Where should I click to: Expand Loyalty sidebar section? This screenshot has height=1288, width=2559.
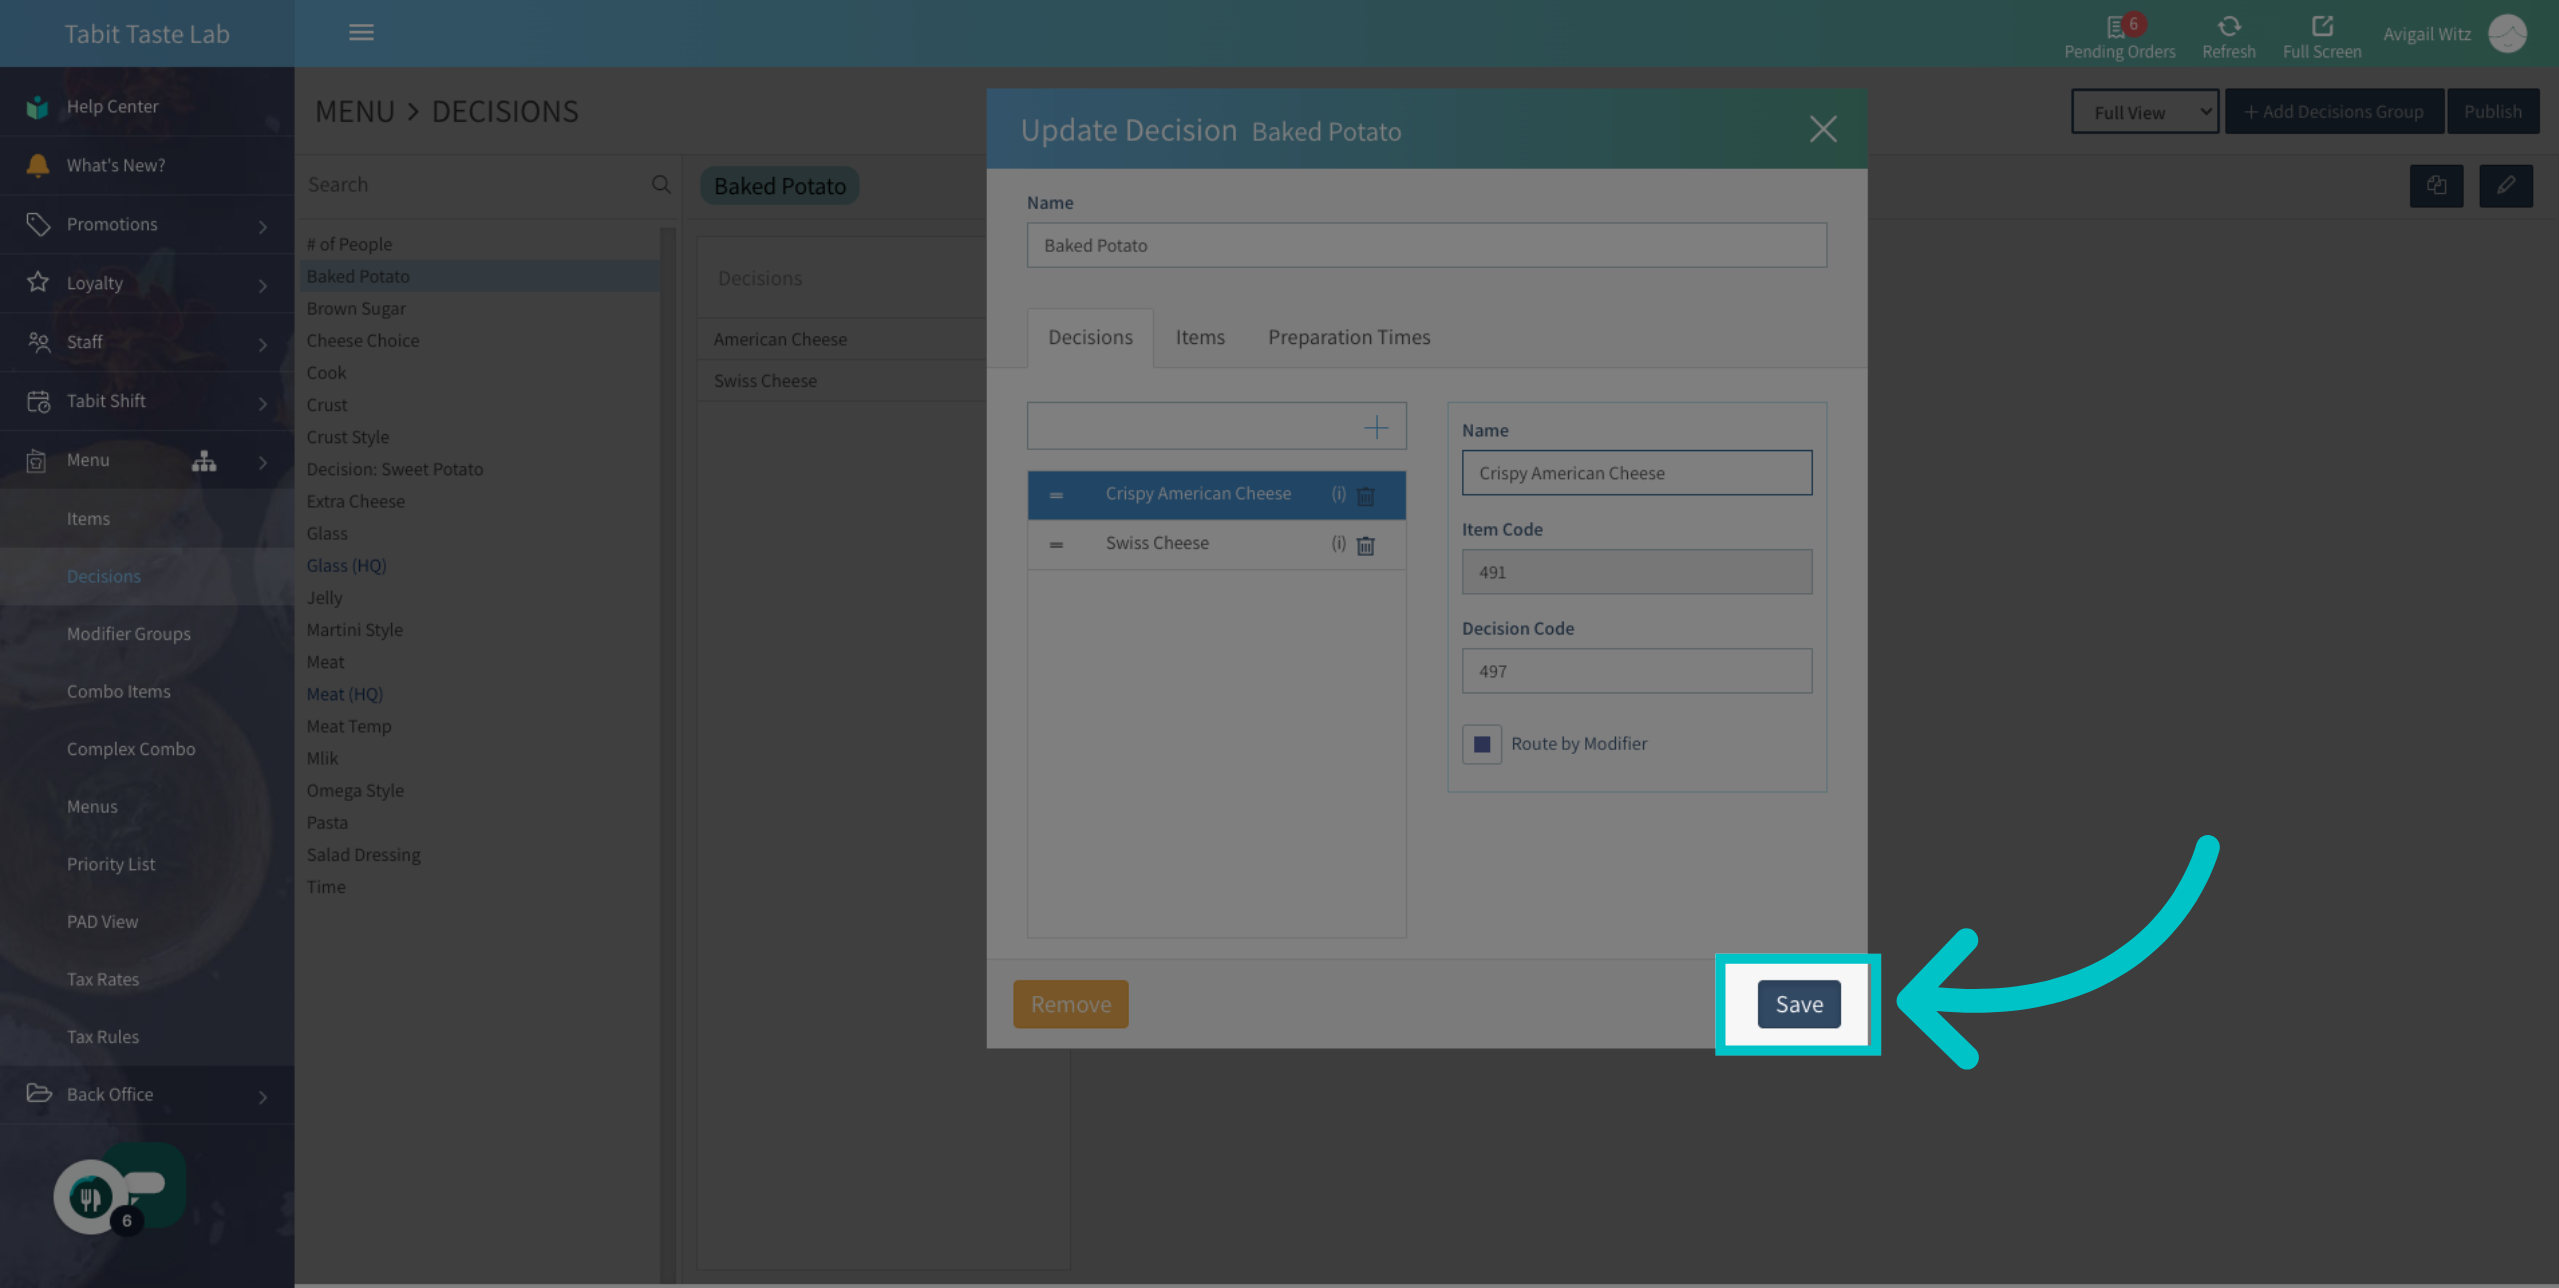point(147,284)
